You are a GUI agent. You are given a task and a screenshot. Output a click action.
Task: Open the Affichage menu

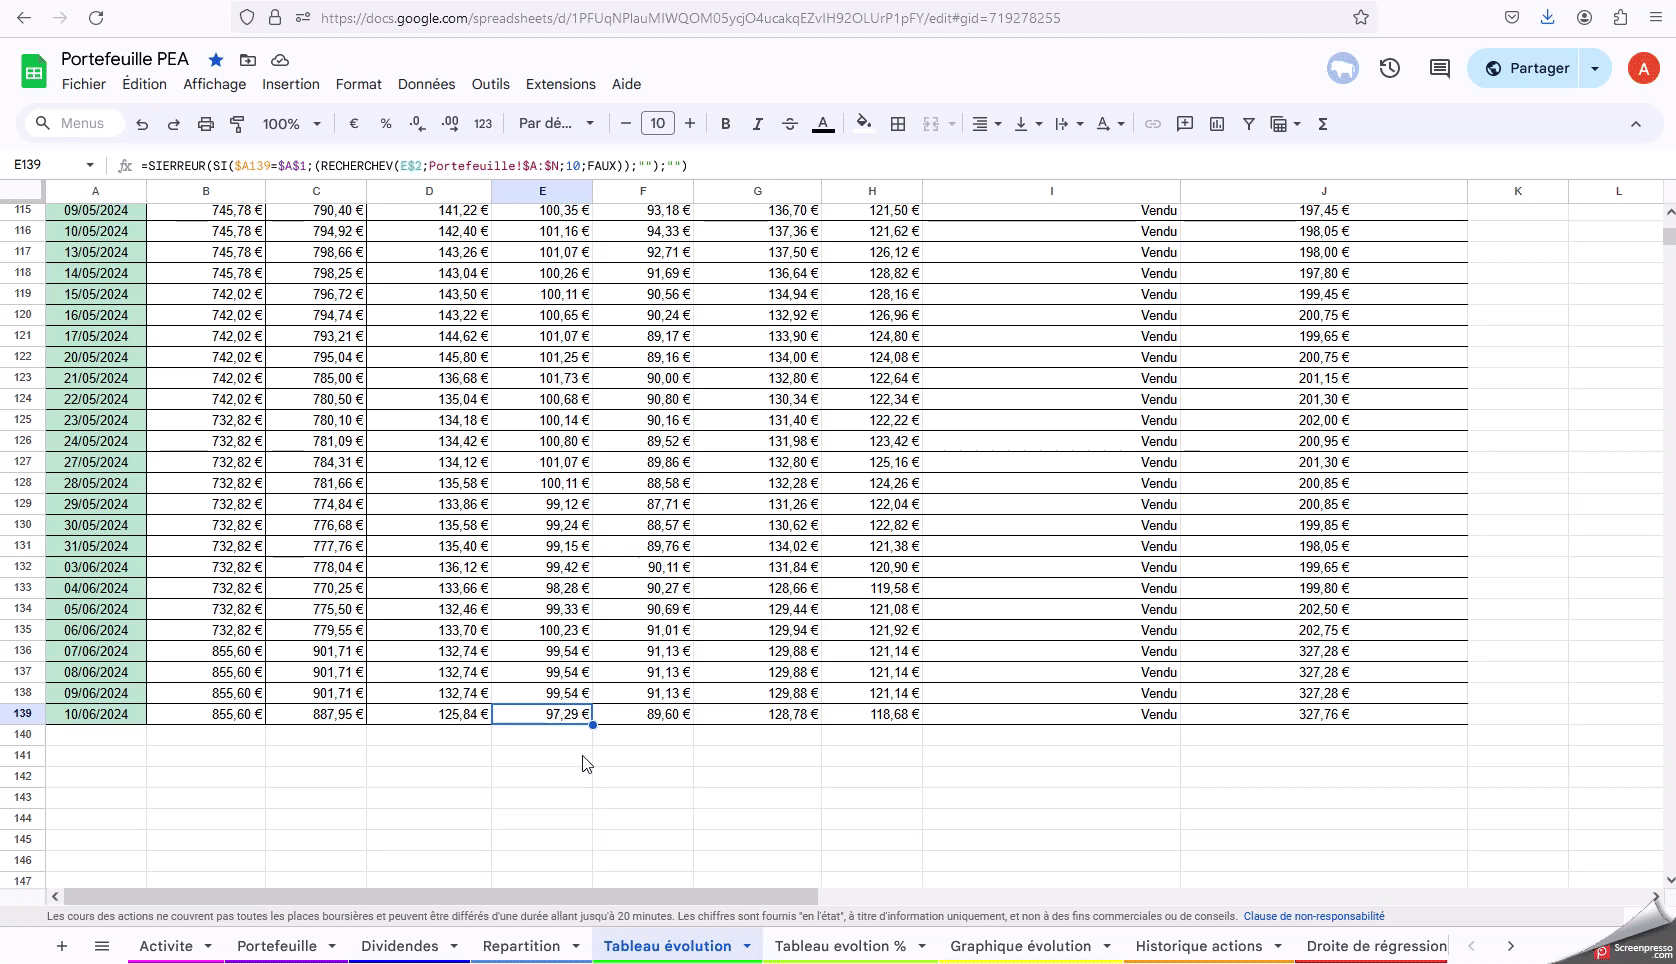coord(215,84)
